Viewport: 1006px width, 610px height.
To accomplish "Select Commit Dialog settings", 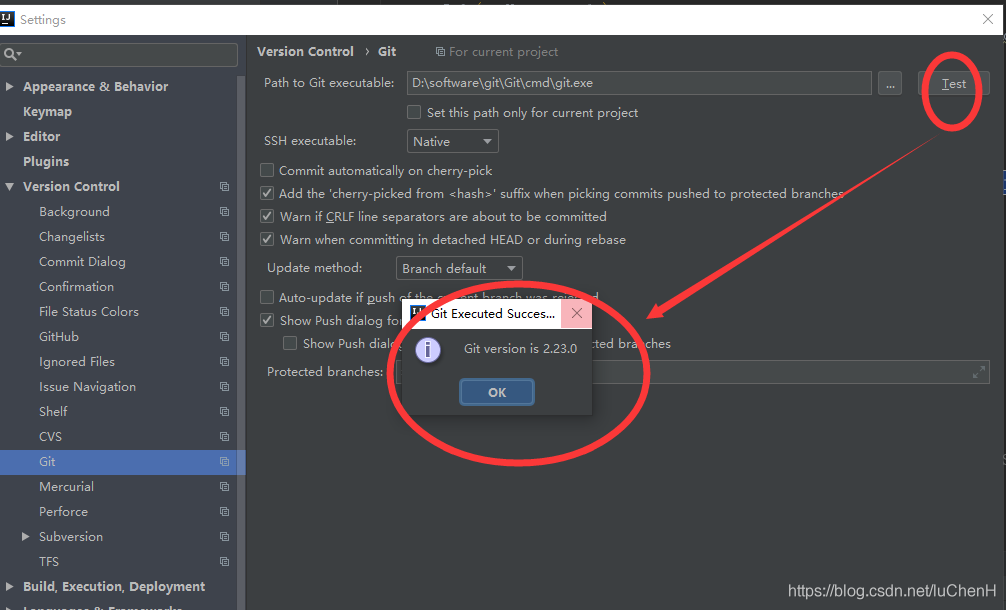I will point(82,262).
